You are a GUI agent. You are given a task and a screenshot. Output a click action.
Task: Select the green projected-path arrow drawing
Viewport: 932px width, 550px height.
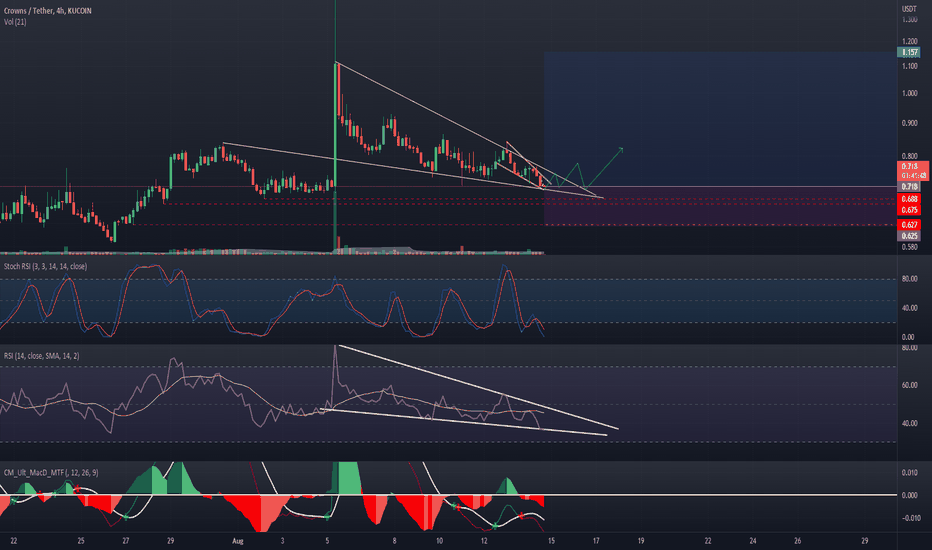click(585, 169)
